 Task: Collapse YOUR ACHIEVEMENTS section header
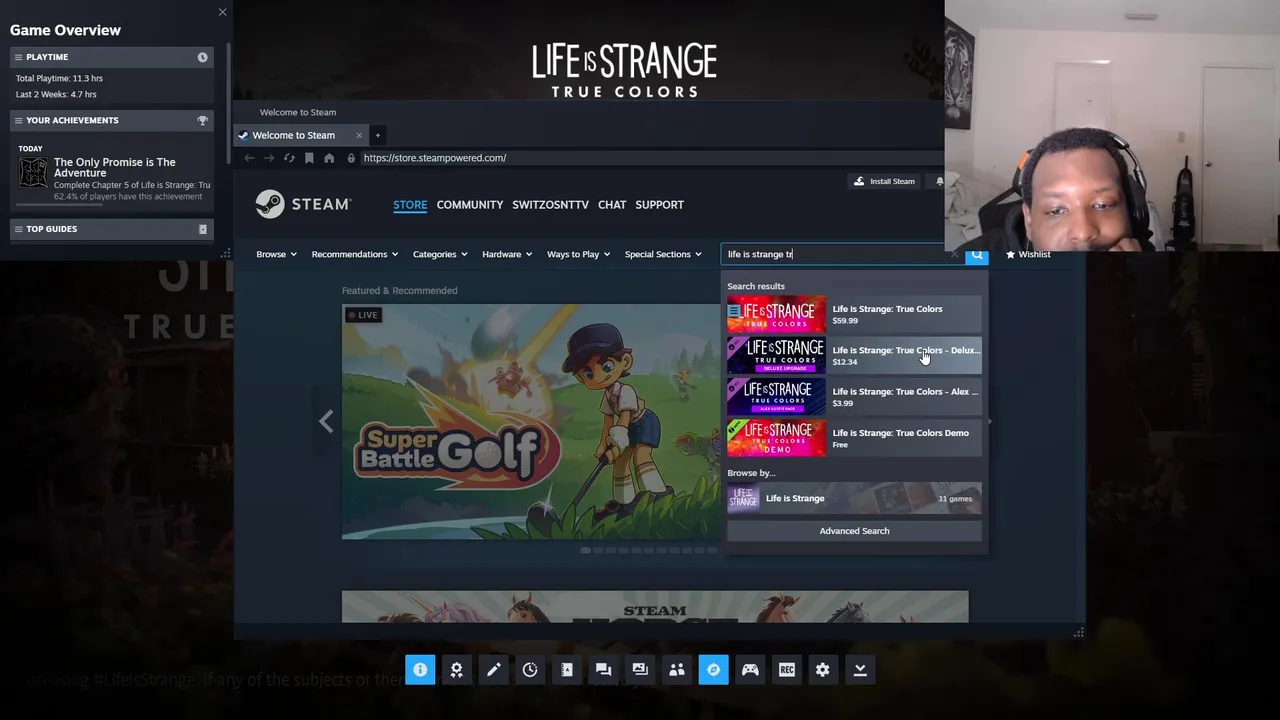pos(112,120)
